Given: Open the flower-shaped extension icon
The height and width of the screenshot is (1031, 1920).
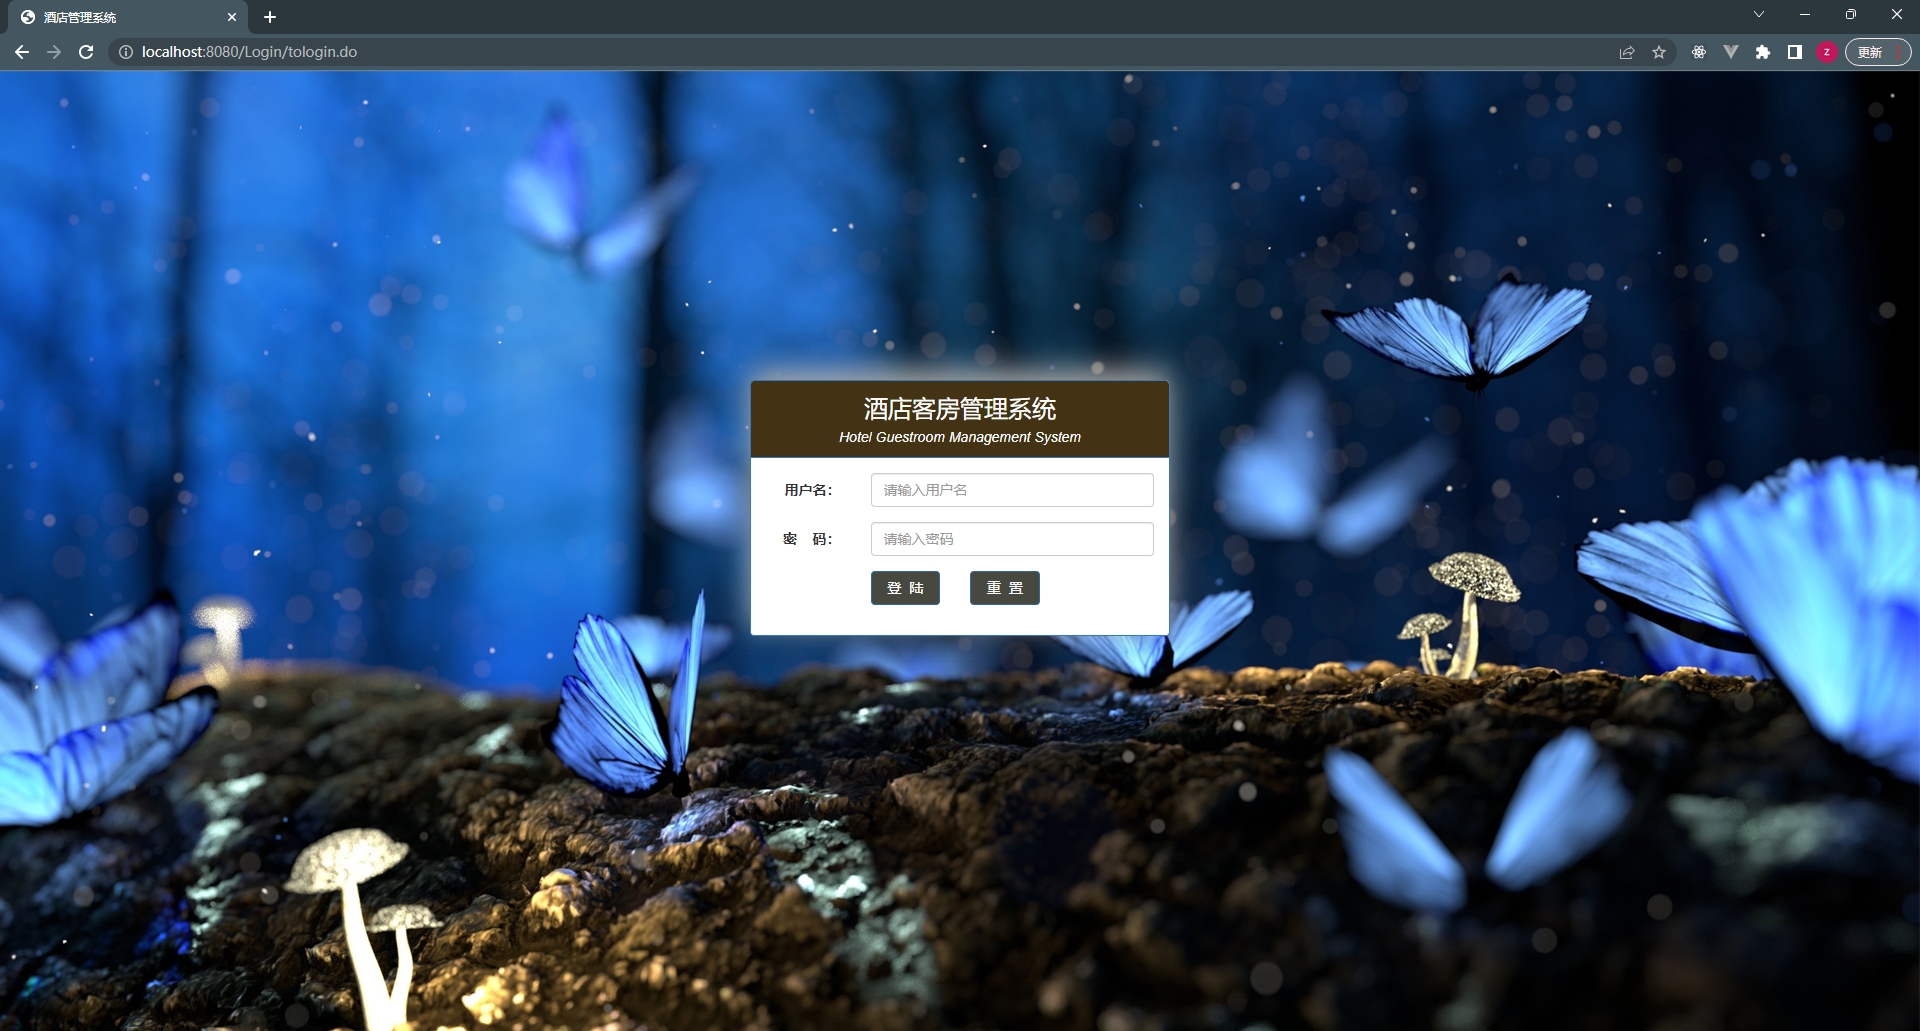Looking at the screenshot, I should 1699,52.
